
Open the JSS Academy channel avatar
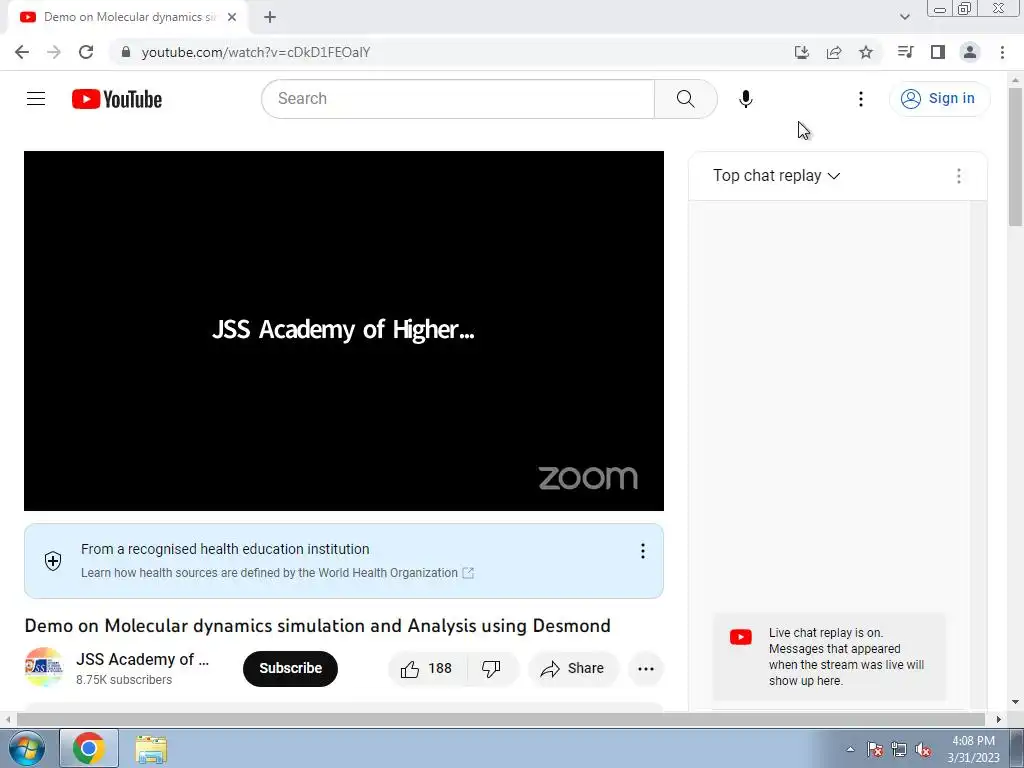pyautogui.click(x=44, y=667)
